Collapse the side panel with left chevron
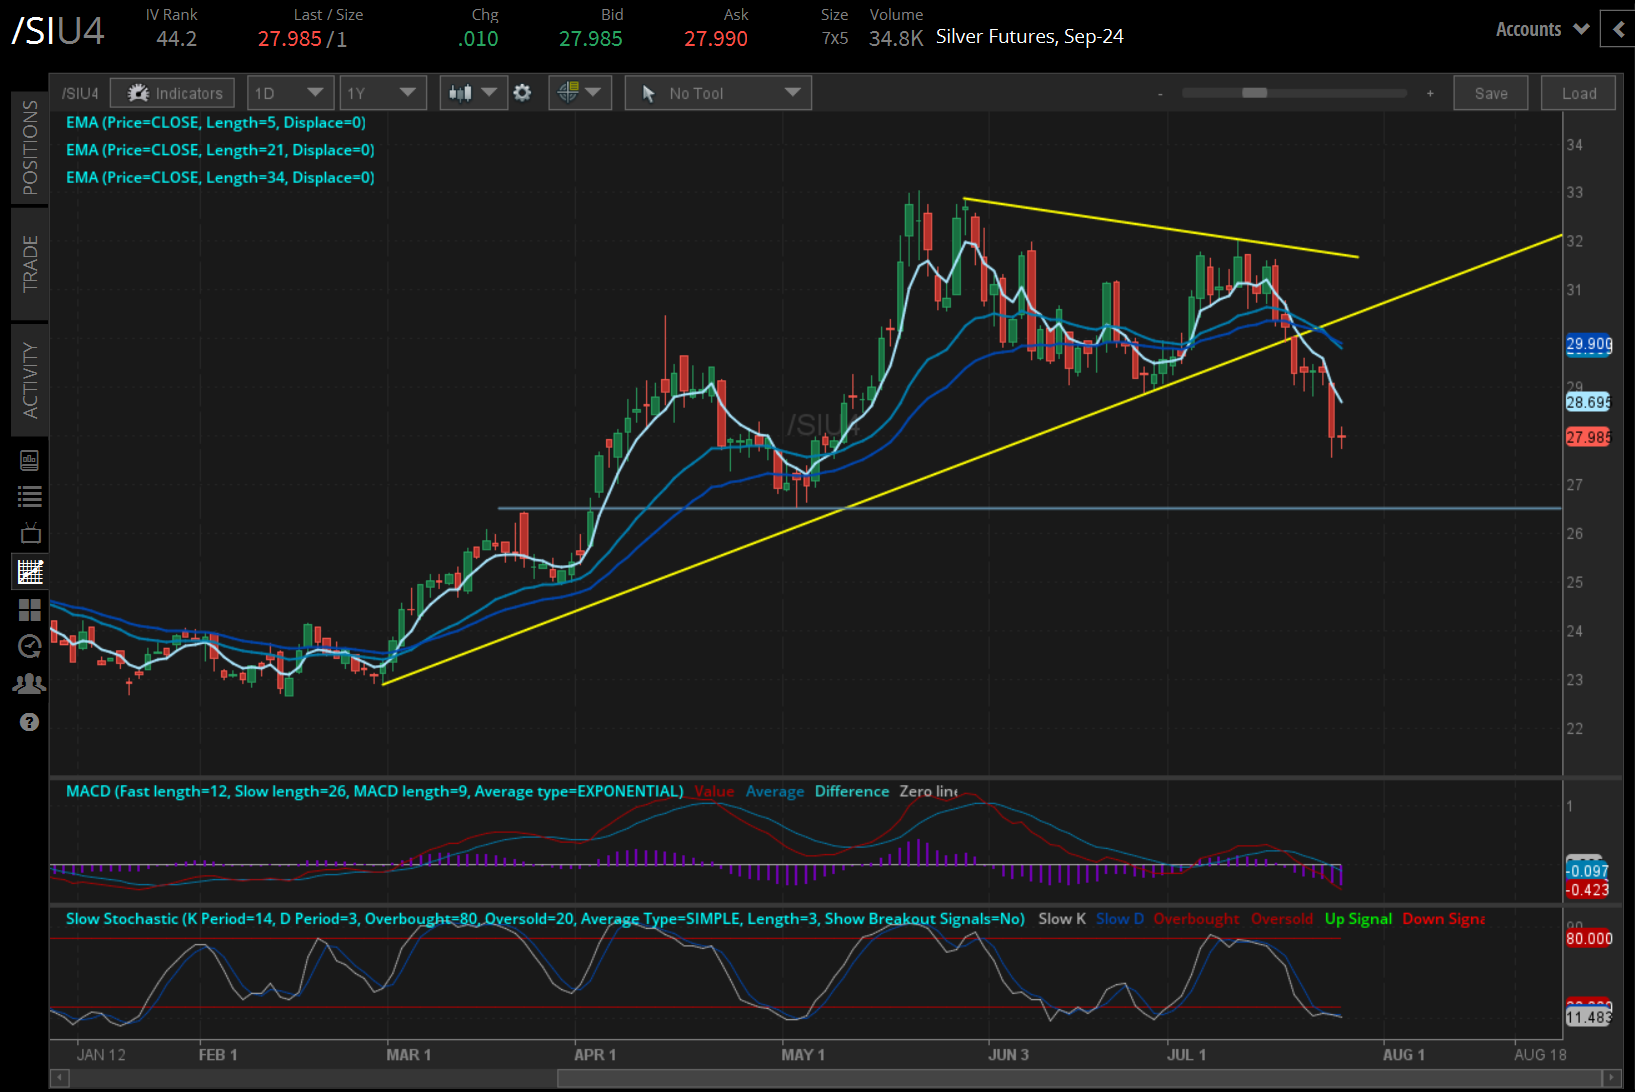This screenshot has width=1635, height=1092. (x=1619, y=29)
